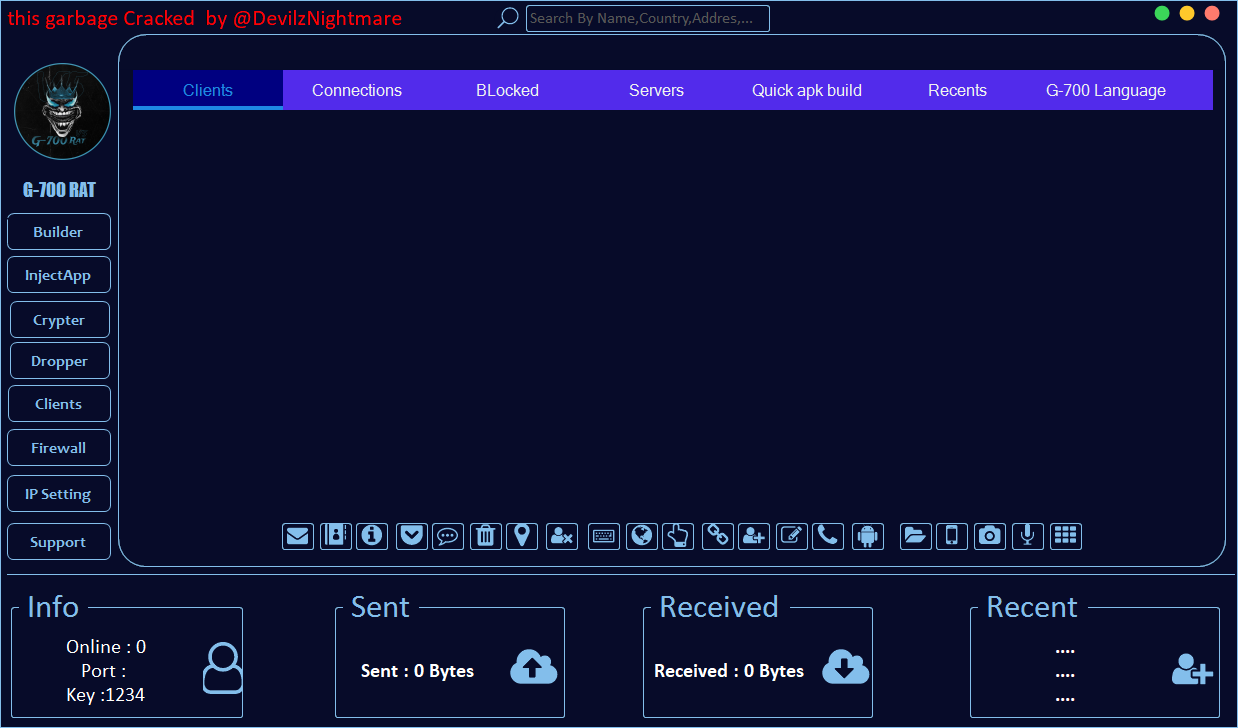Click the trash can icon
Viewport: 1238px width, 728px height.
(485, 536)
